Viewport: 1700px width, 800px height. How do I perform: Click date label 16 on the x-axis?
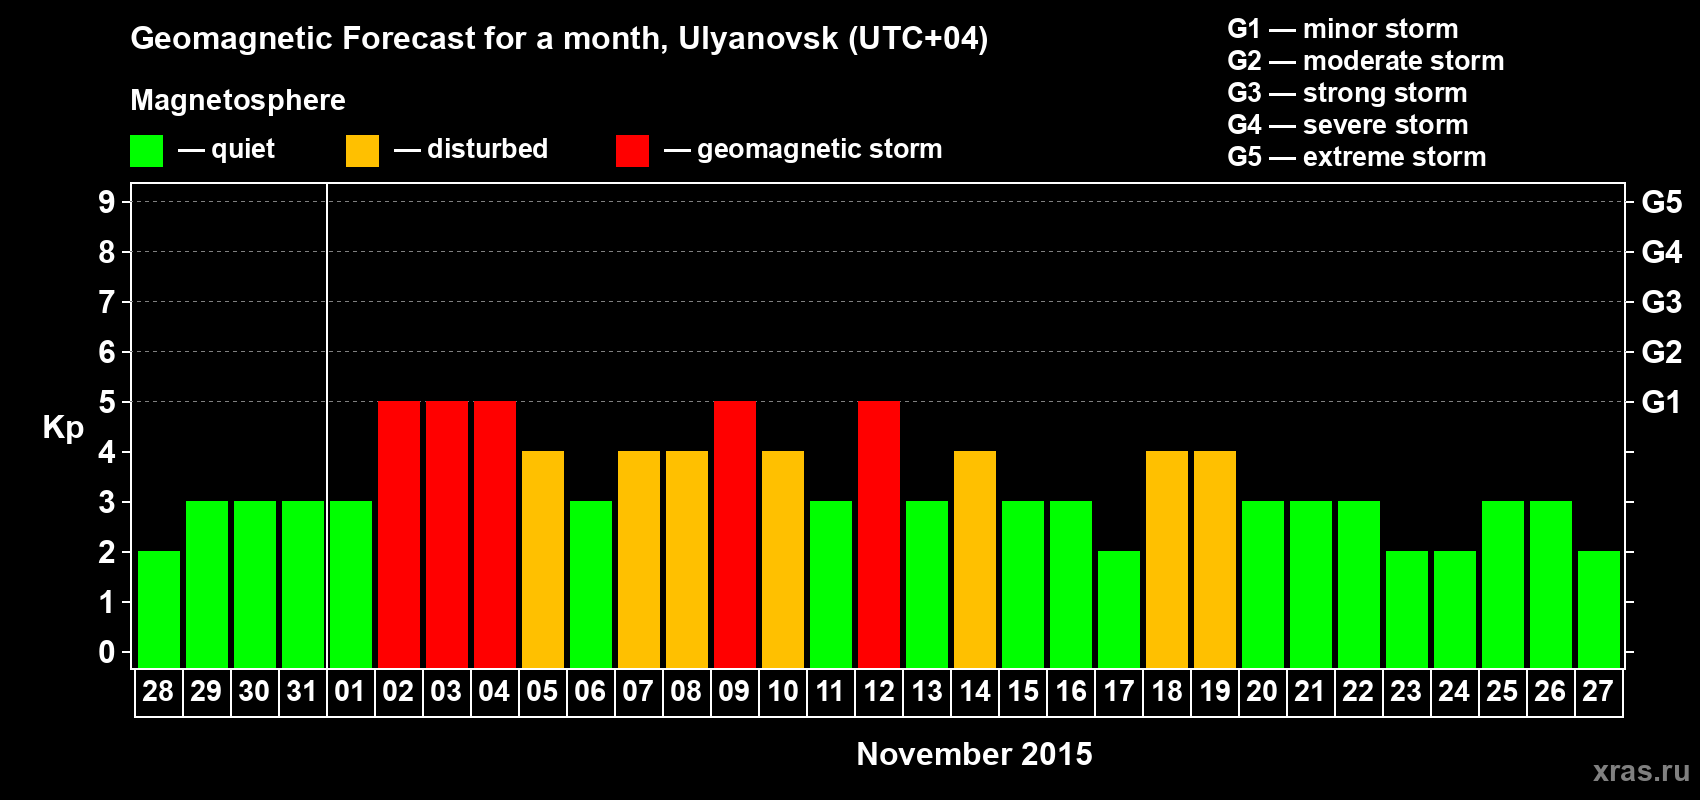tap(1070, 691)
